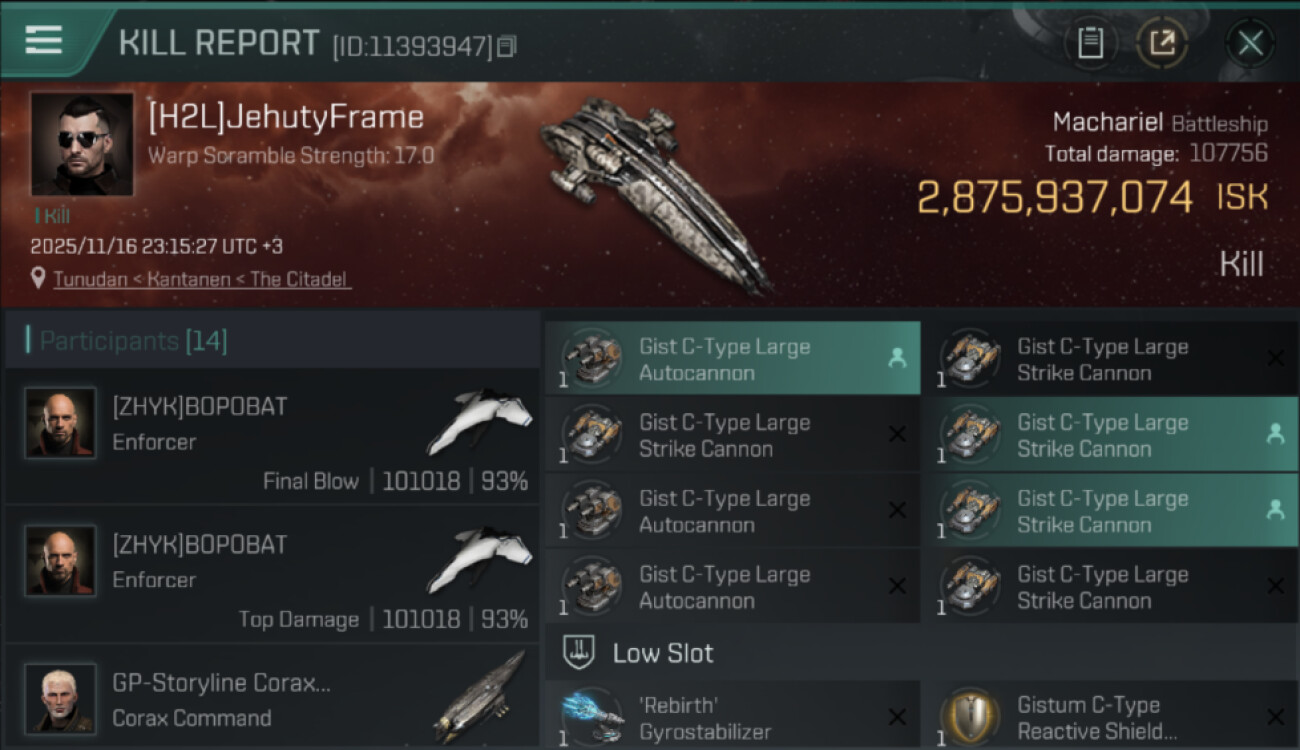1300x750 pixels.
Task: Copy the kill report ID
Action: point(507,46)
